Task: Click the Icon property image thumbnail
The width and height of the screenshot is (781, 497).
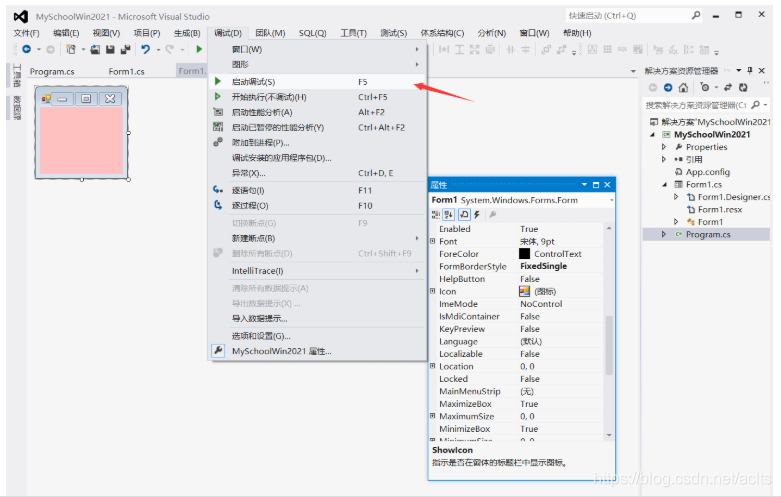Action: 524,291
